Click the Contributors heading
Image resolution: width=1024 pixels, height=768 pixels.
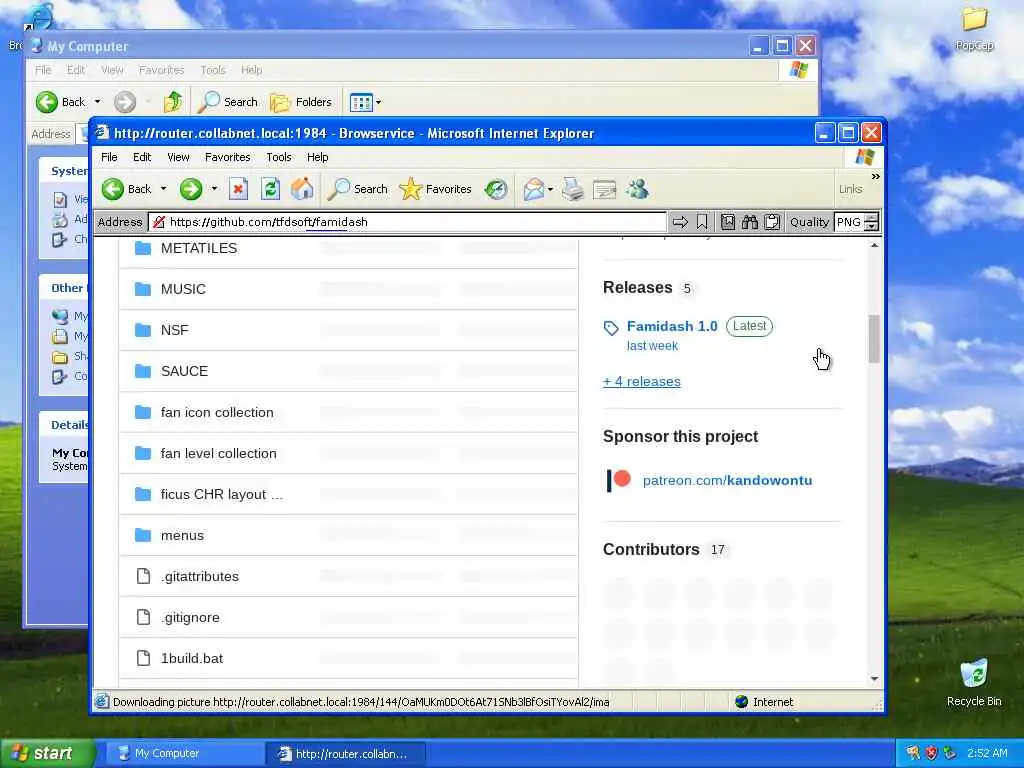click(651, 550)
